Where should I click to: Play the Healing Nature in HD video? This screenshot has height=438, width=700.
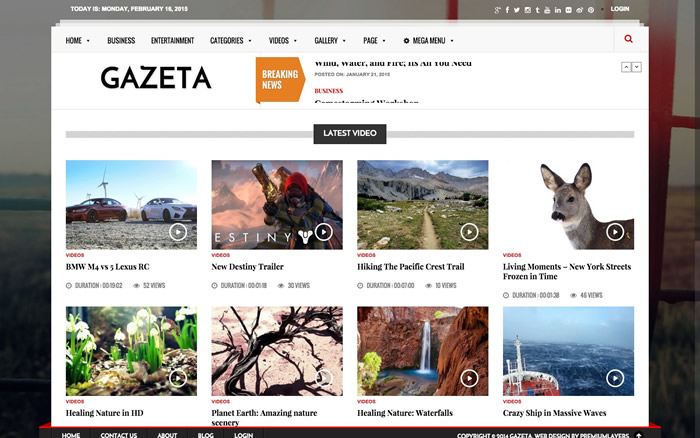(178, 379)
